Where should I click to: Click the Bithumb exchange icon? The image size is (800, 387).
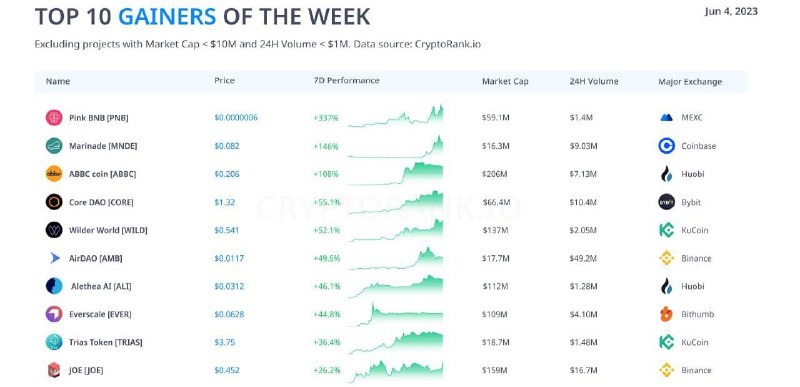pyautogui.click(x=666, y=314)
